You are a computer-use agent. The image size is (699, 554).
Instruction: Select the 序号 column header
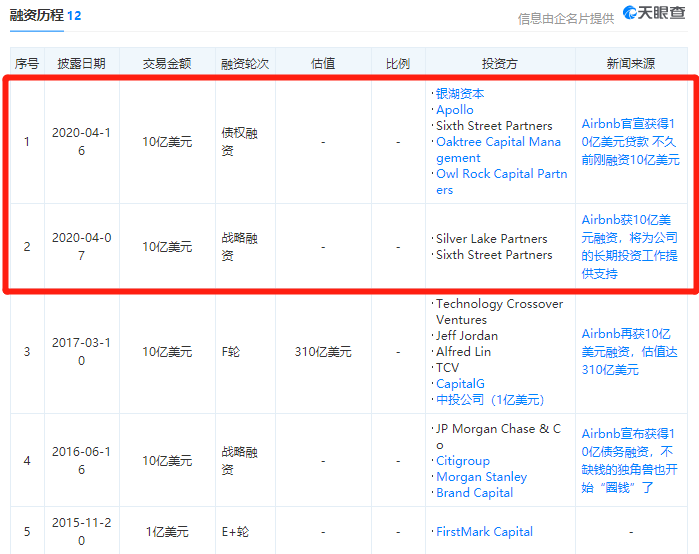pos(27,63)
